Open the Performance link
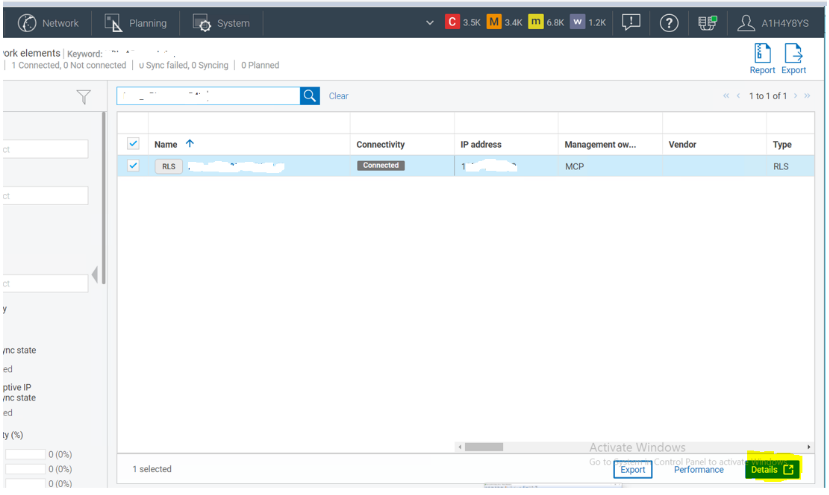This screenshot has height=495, width=829. pyautogui.click(x=698, y=470)
